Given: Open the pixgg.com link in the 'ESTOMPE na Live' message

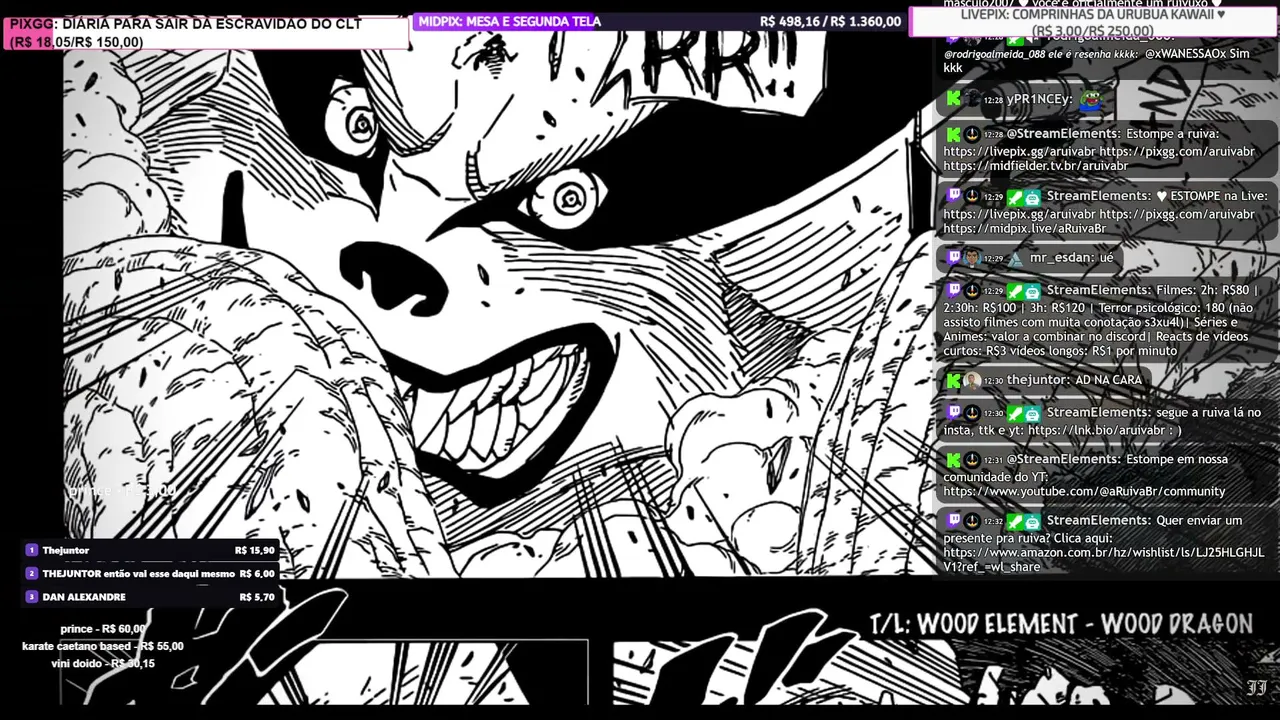Looking at the screenshot, I should click(1177, 214).
